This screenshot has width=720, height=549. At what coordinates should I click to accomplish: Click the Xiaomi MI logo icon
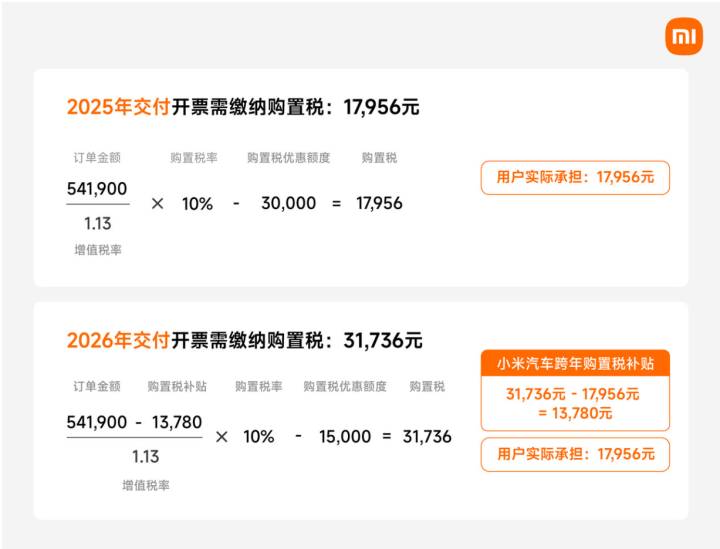(x=684, y=37)
